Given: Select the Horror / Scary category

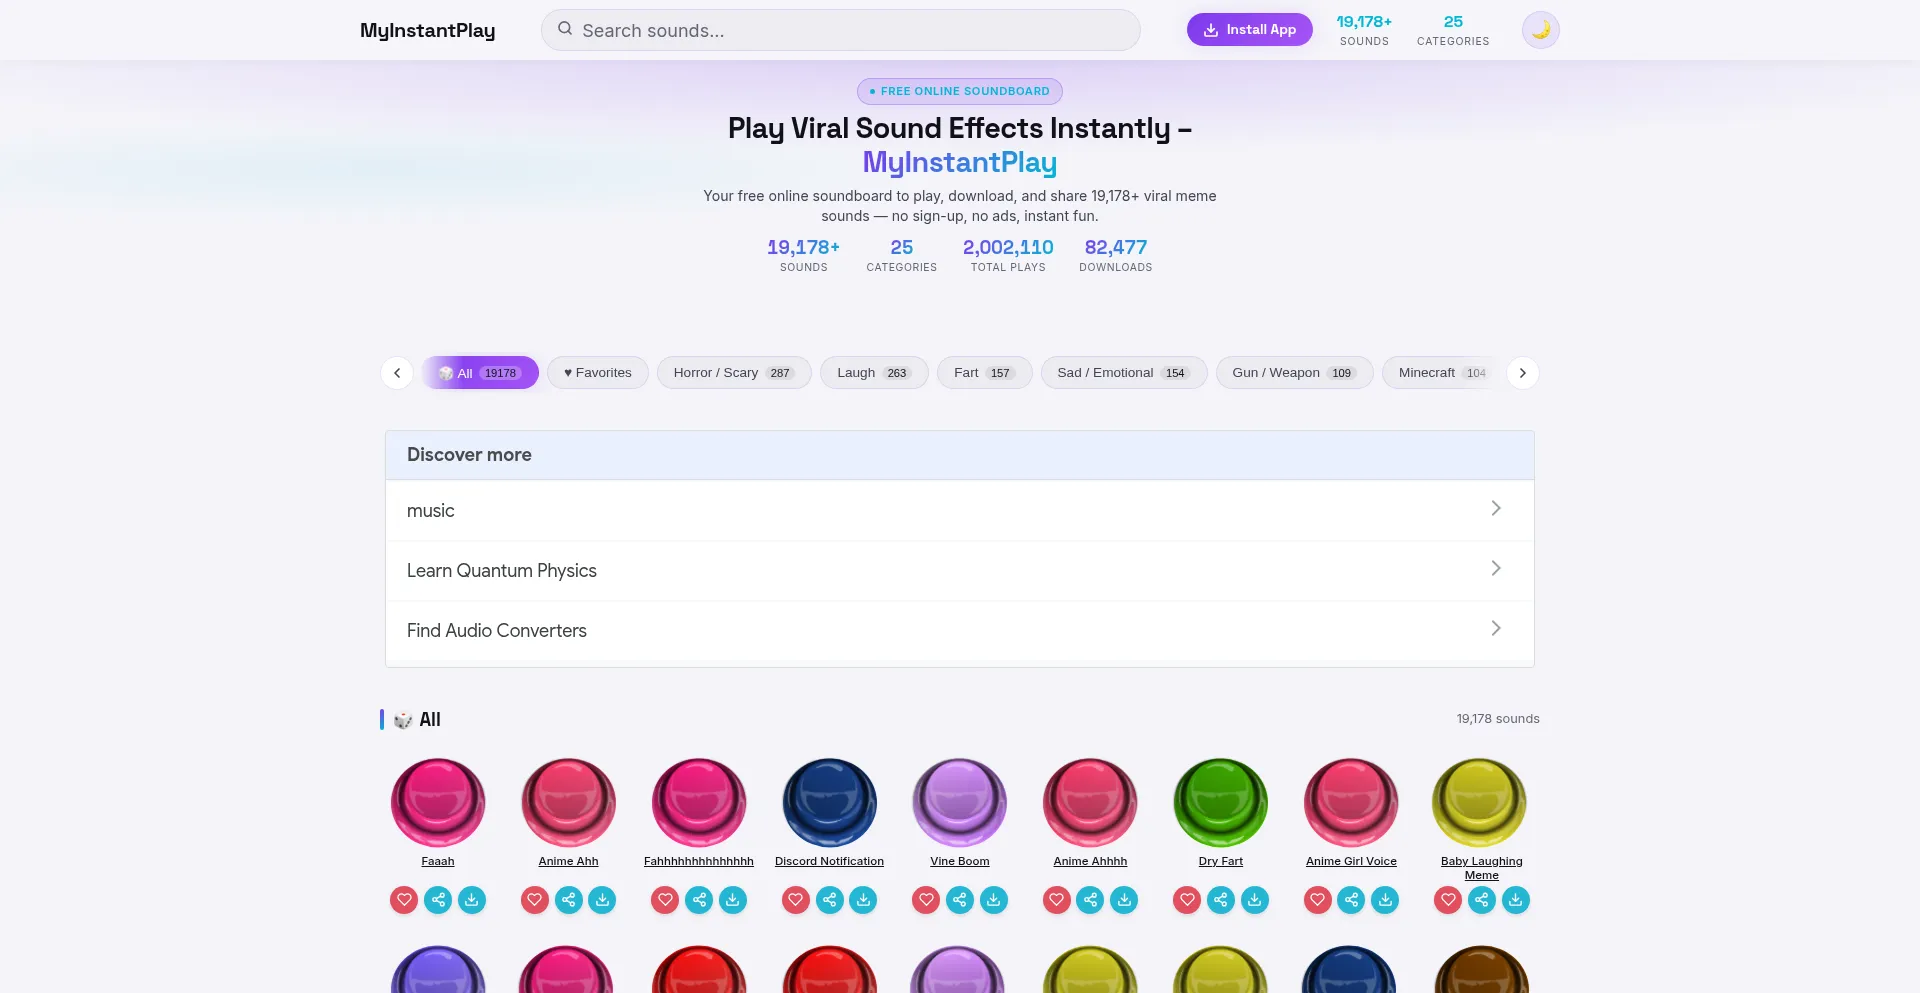Looking at the screenshot, I should point(734,373).
